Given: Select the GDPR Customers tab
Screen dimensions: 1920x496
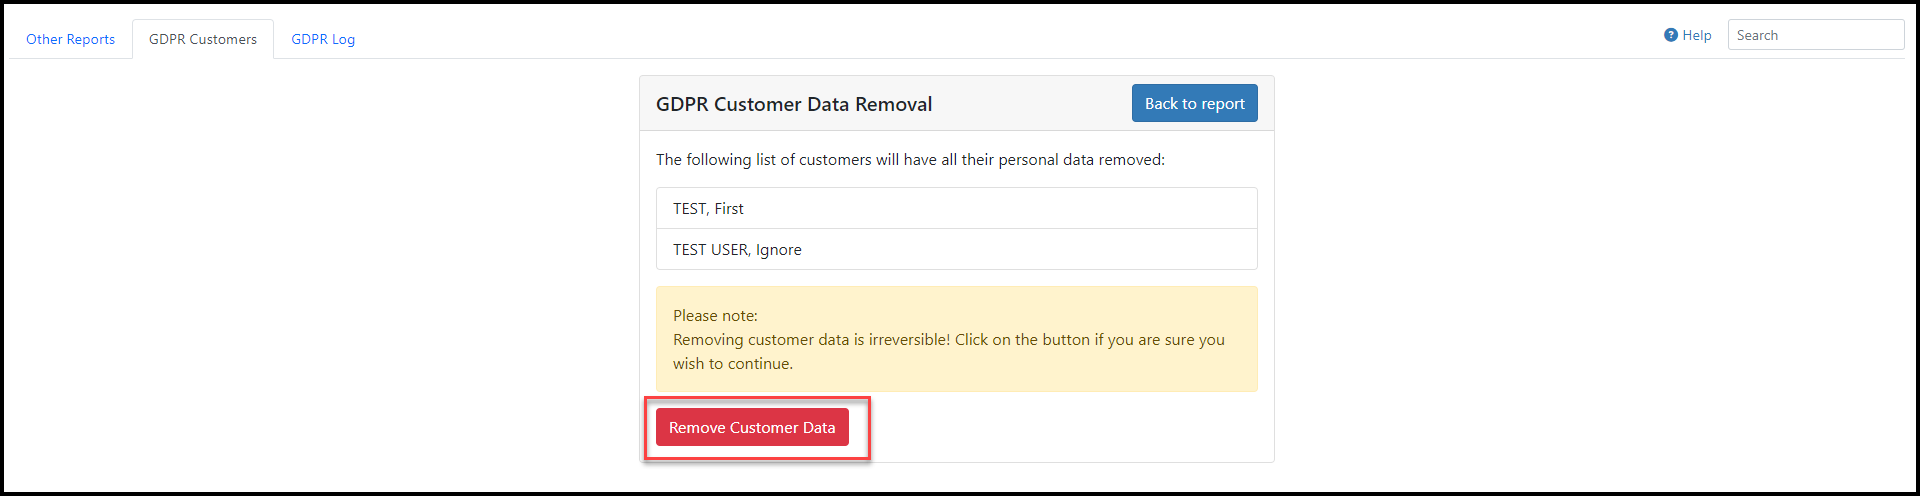Looking at the screenshot, I should 203,39.
